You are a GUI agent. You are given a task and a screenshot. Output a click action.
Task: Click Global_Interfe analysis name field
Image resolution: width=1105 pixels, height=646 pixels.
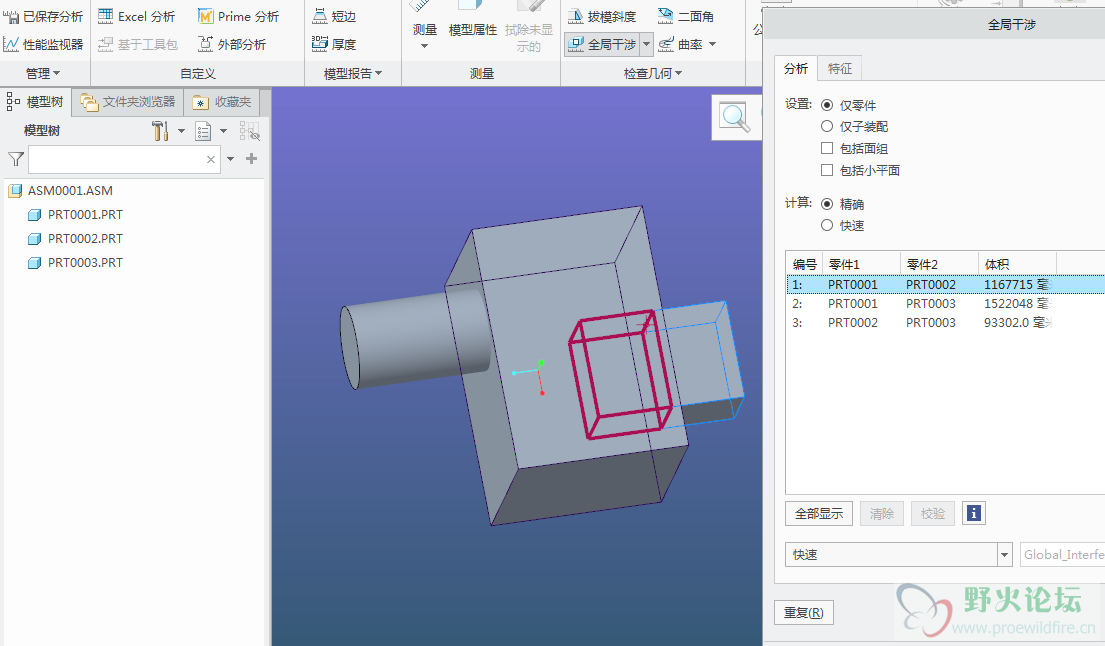coord(1062,554)
